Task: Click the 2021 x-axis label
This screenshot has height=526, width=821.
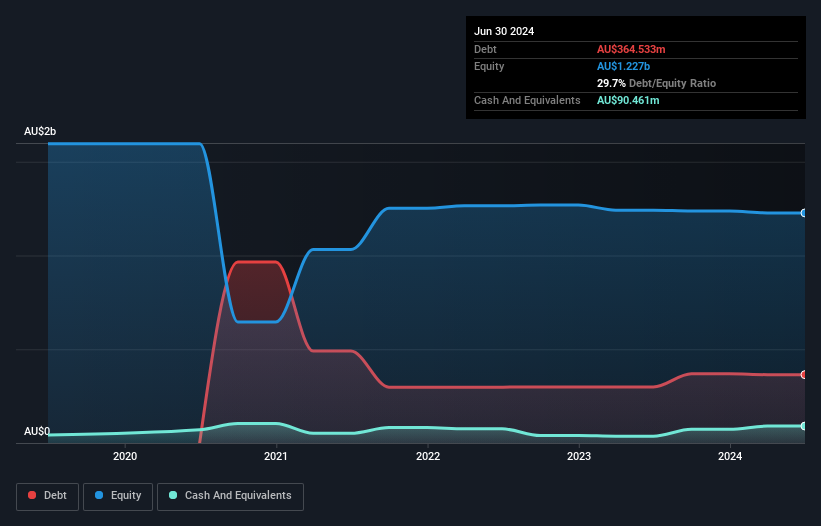Action: click(x=276, y=456)
